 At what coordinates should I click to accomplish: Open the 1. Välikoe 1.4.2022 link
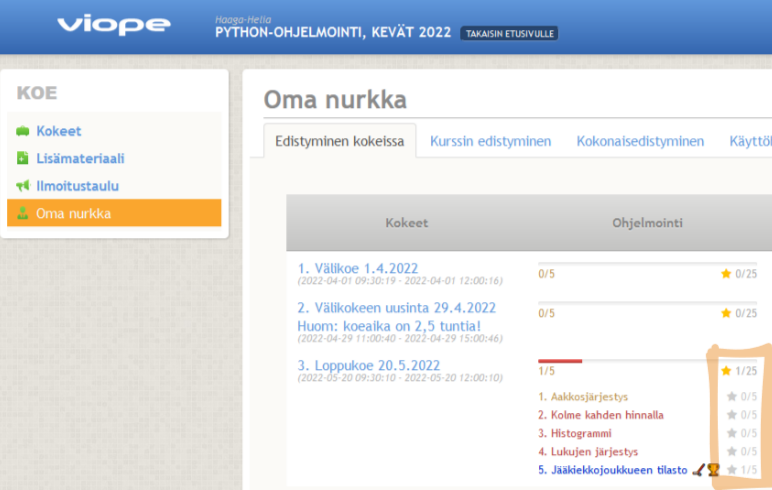pos(358,268)
